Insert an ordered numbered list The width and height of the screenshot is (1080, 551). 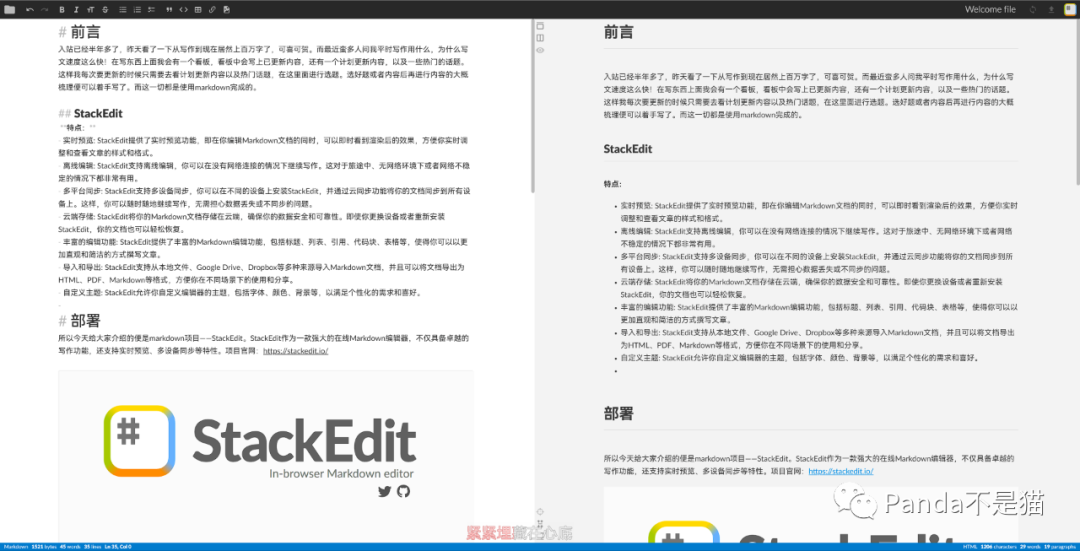137,10
